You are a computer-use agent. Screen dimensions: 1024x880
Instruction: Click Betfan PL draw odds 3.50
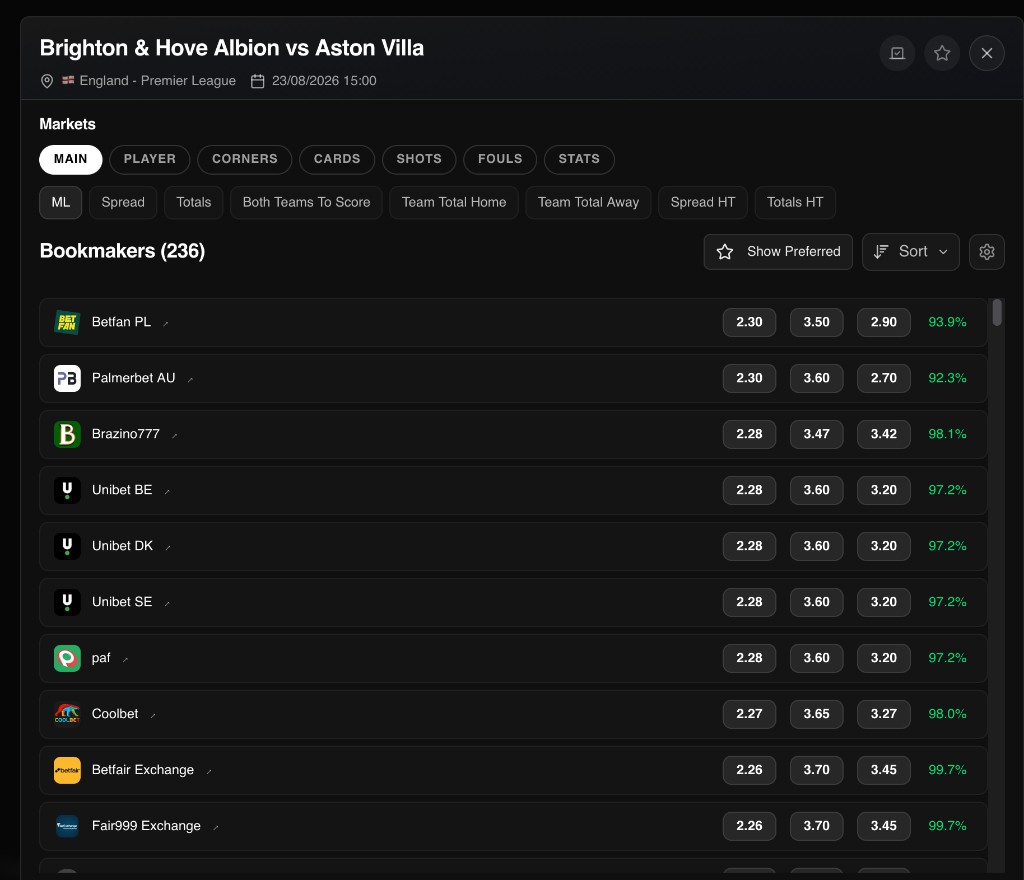816,322
